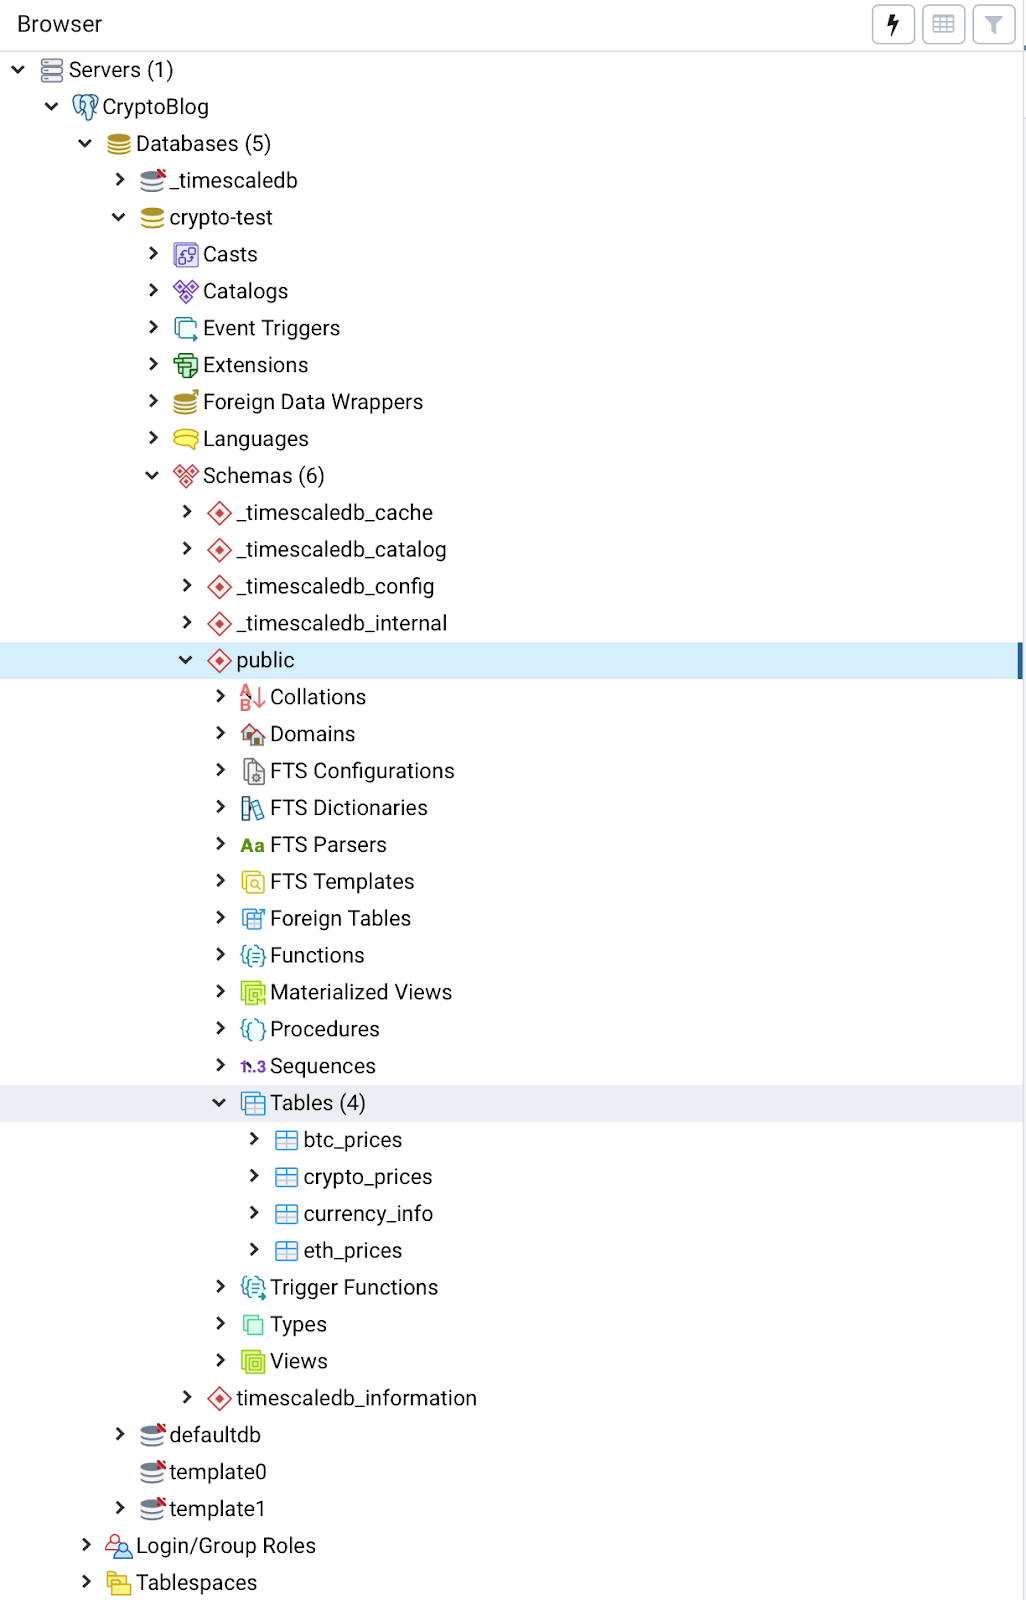Viewport: 1026px width, 1600px height.
Task: Select the eth_prices table
Action: click(x=352, y=1251)
